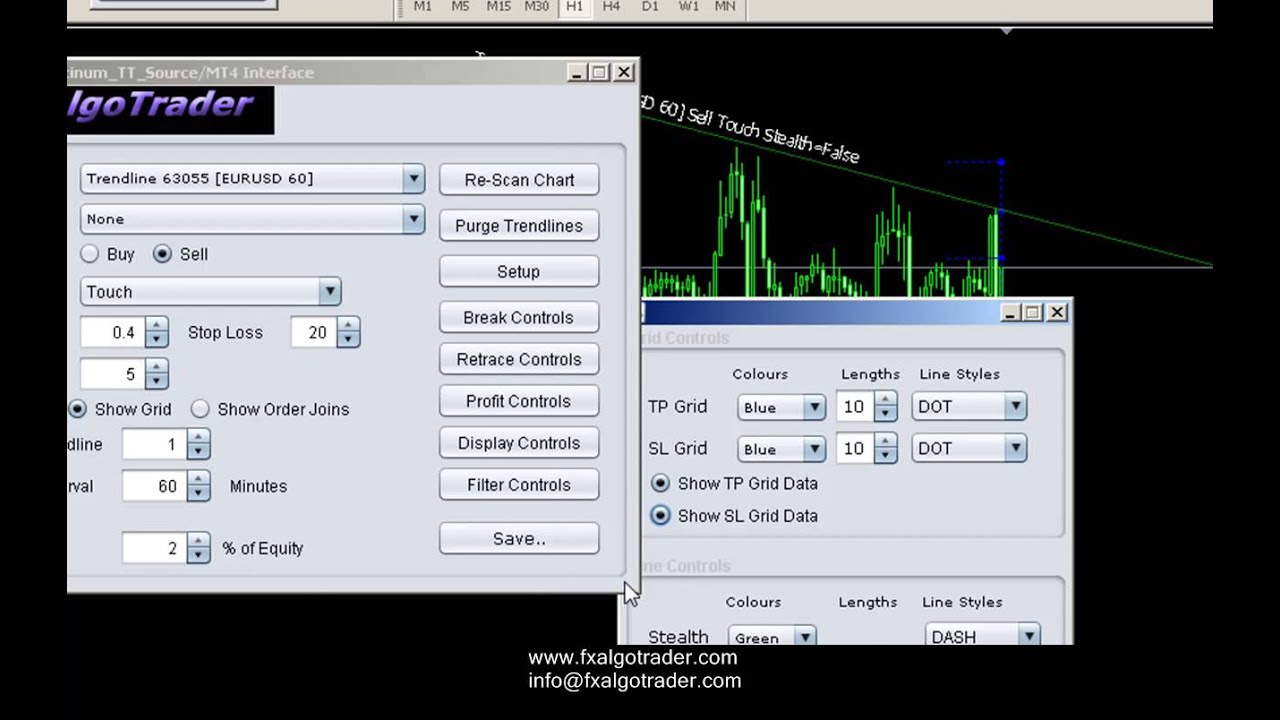This screenshot has height=720, width=1280.
Task: Select the M30 timeframe button
Action: click(x=537, y=6)
